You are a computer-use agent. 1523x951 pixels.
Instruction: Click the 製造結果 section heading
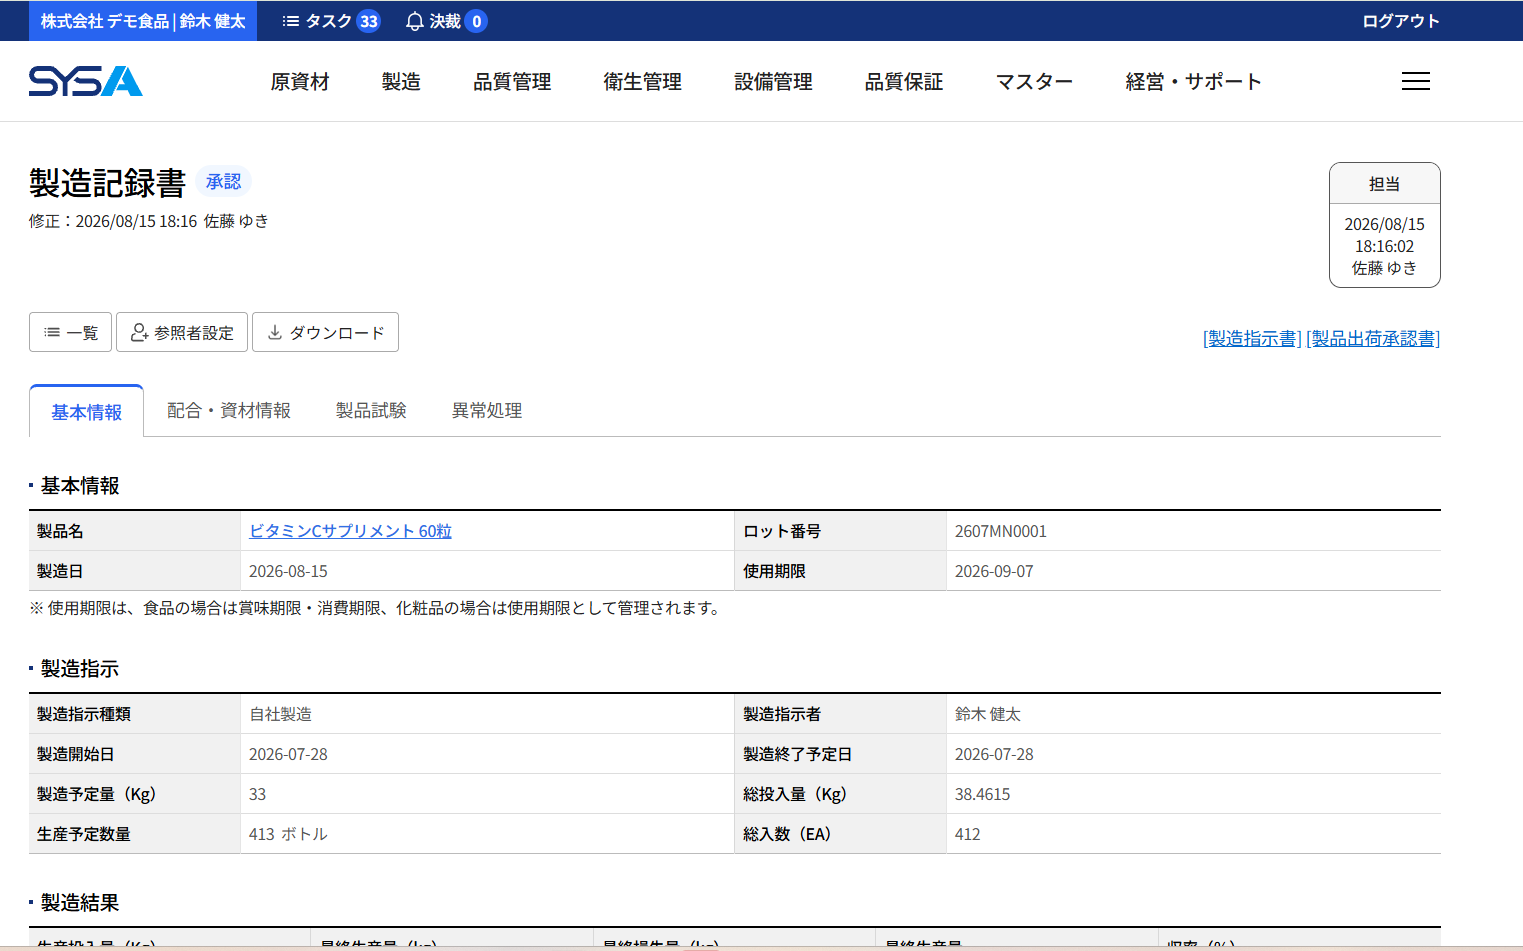79,903
